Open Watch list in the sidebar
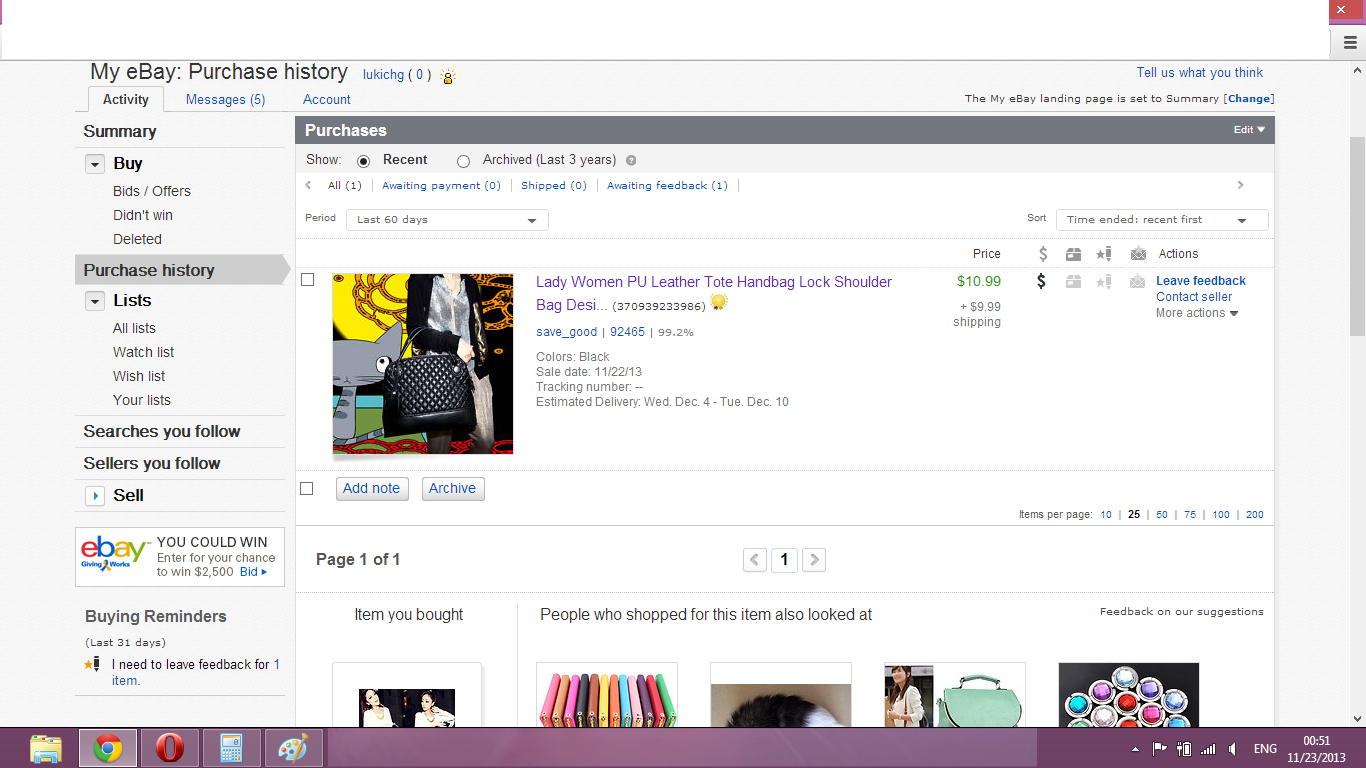This screenshot has height=768, width=1366. (144, 352)
